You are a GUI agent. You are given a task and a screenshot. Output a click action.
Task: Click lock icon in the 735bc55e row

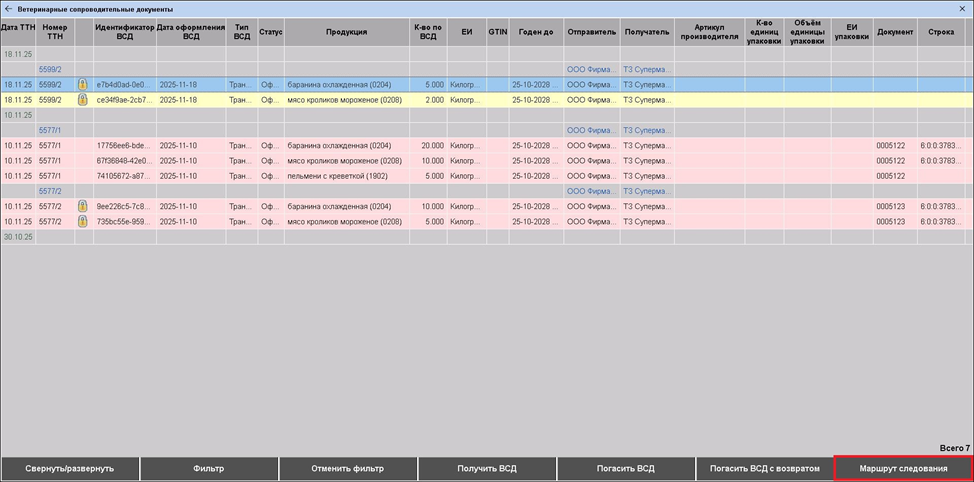[83, 221]
